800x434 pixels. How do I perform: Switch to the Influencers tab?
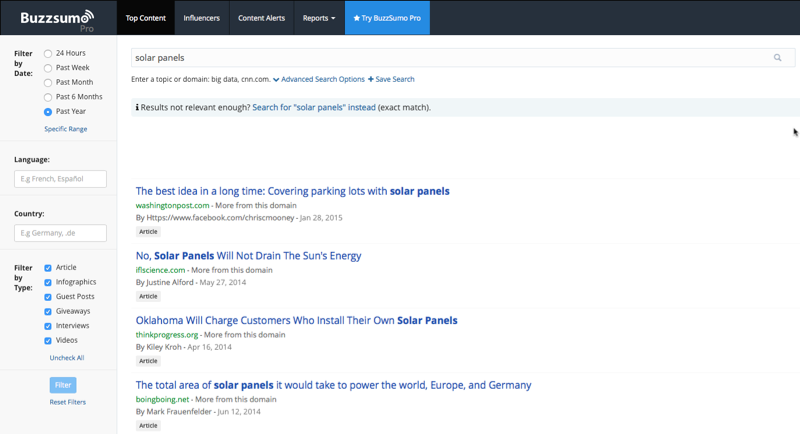(202, 18)
